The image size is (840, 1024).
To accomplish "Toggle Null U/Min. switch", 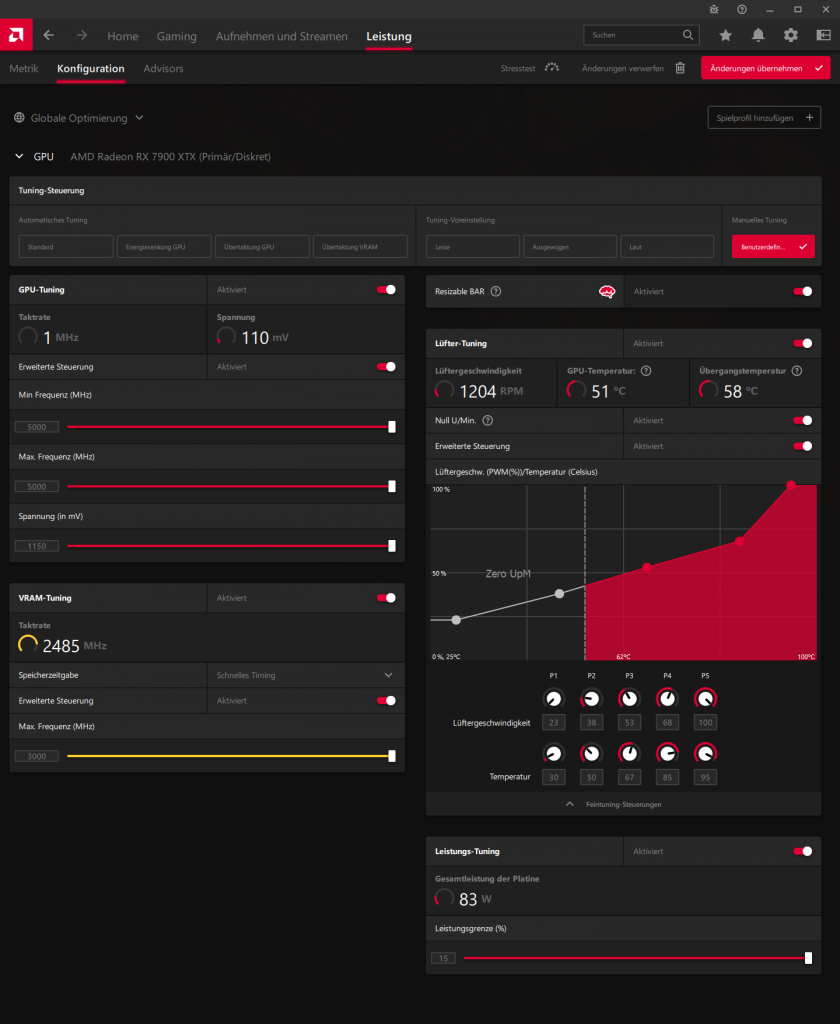I will (803, 421).
